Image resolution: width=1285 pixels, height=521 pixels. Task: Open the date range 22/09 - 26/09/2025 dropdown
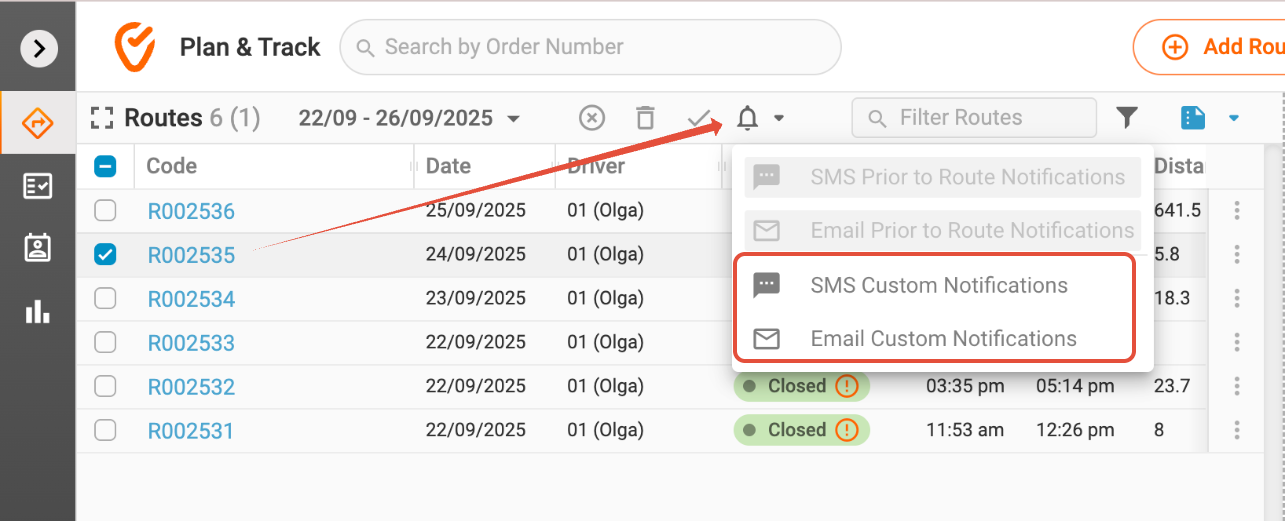(410, 118)
